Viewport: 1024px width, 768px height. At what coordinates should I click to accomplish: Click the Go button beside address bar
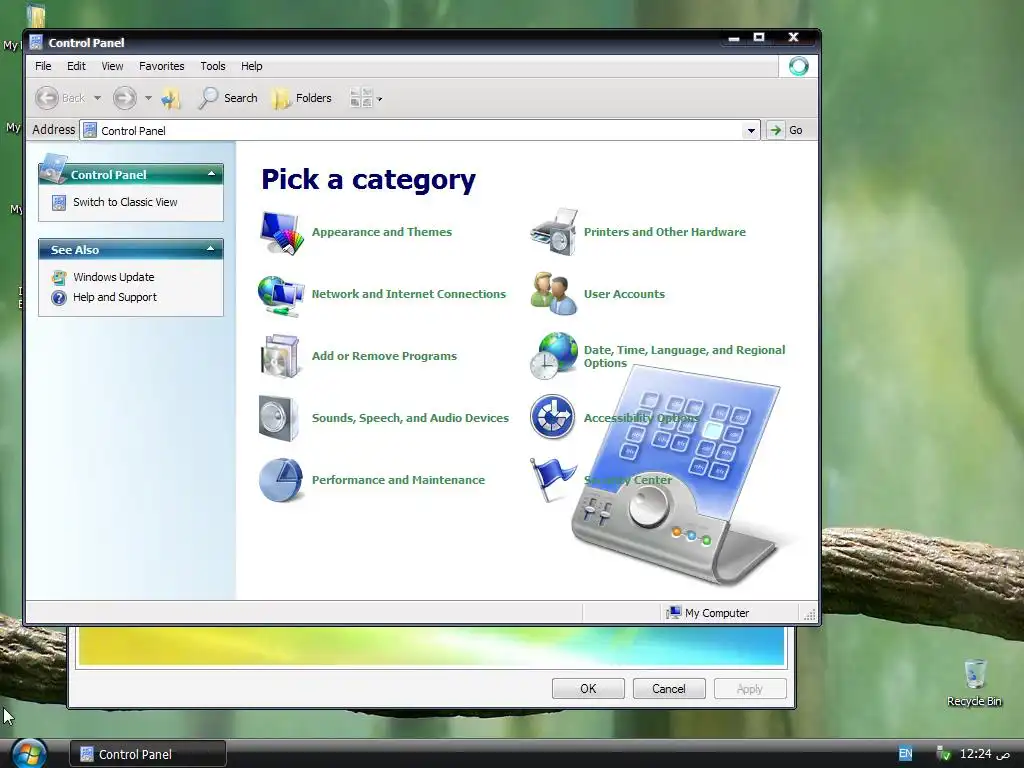786,130
